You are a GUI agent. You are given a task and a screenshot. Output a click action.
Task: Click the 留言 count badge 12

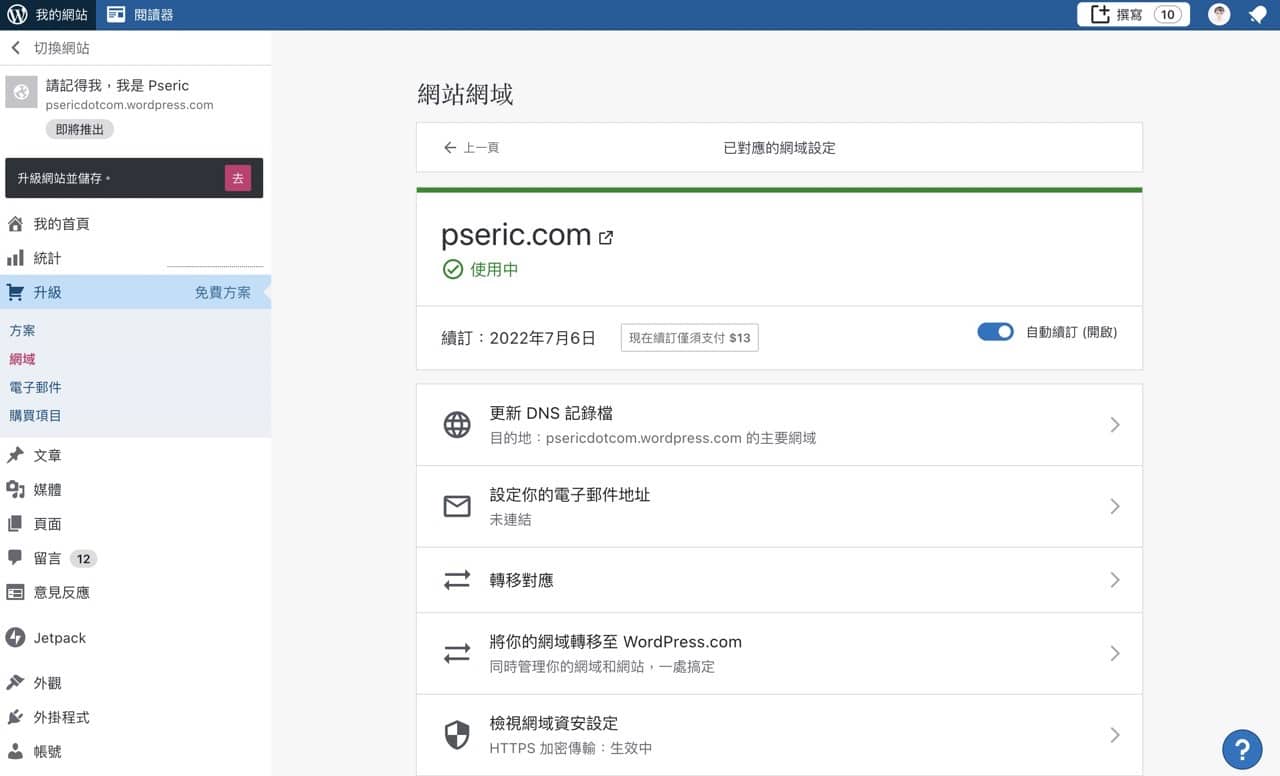point(84,559)
